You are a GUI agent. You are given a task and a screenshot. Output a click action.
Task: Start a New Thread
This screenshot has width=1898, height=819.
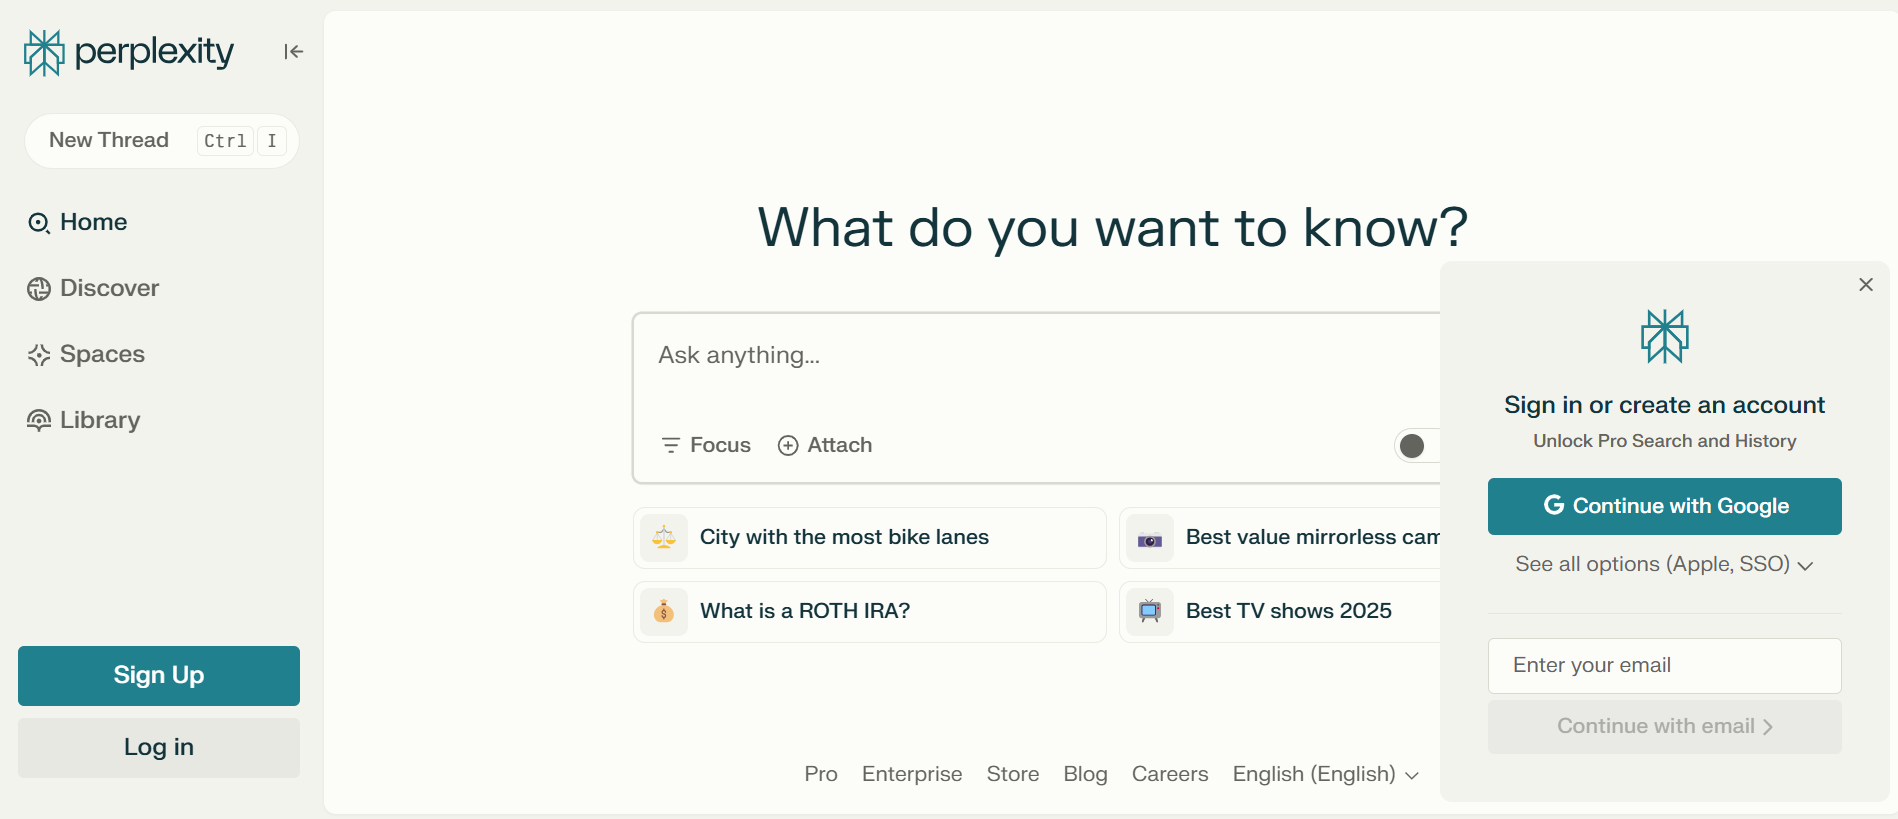point(162,141)
